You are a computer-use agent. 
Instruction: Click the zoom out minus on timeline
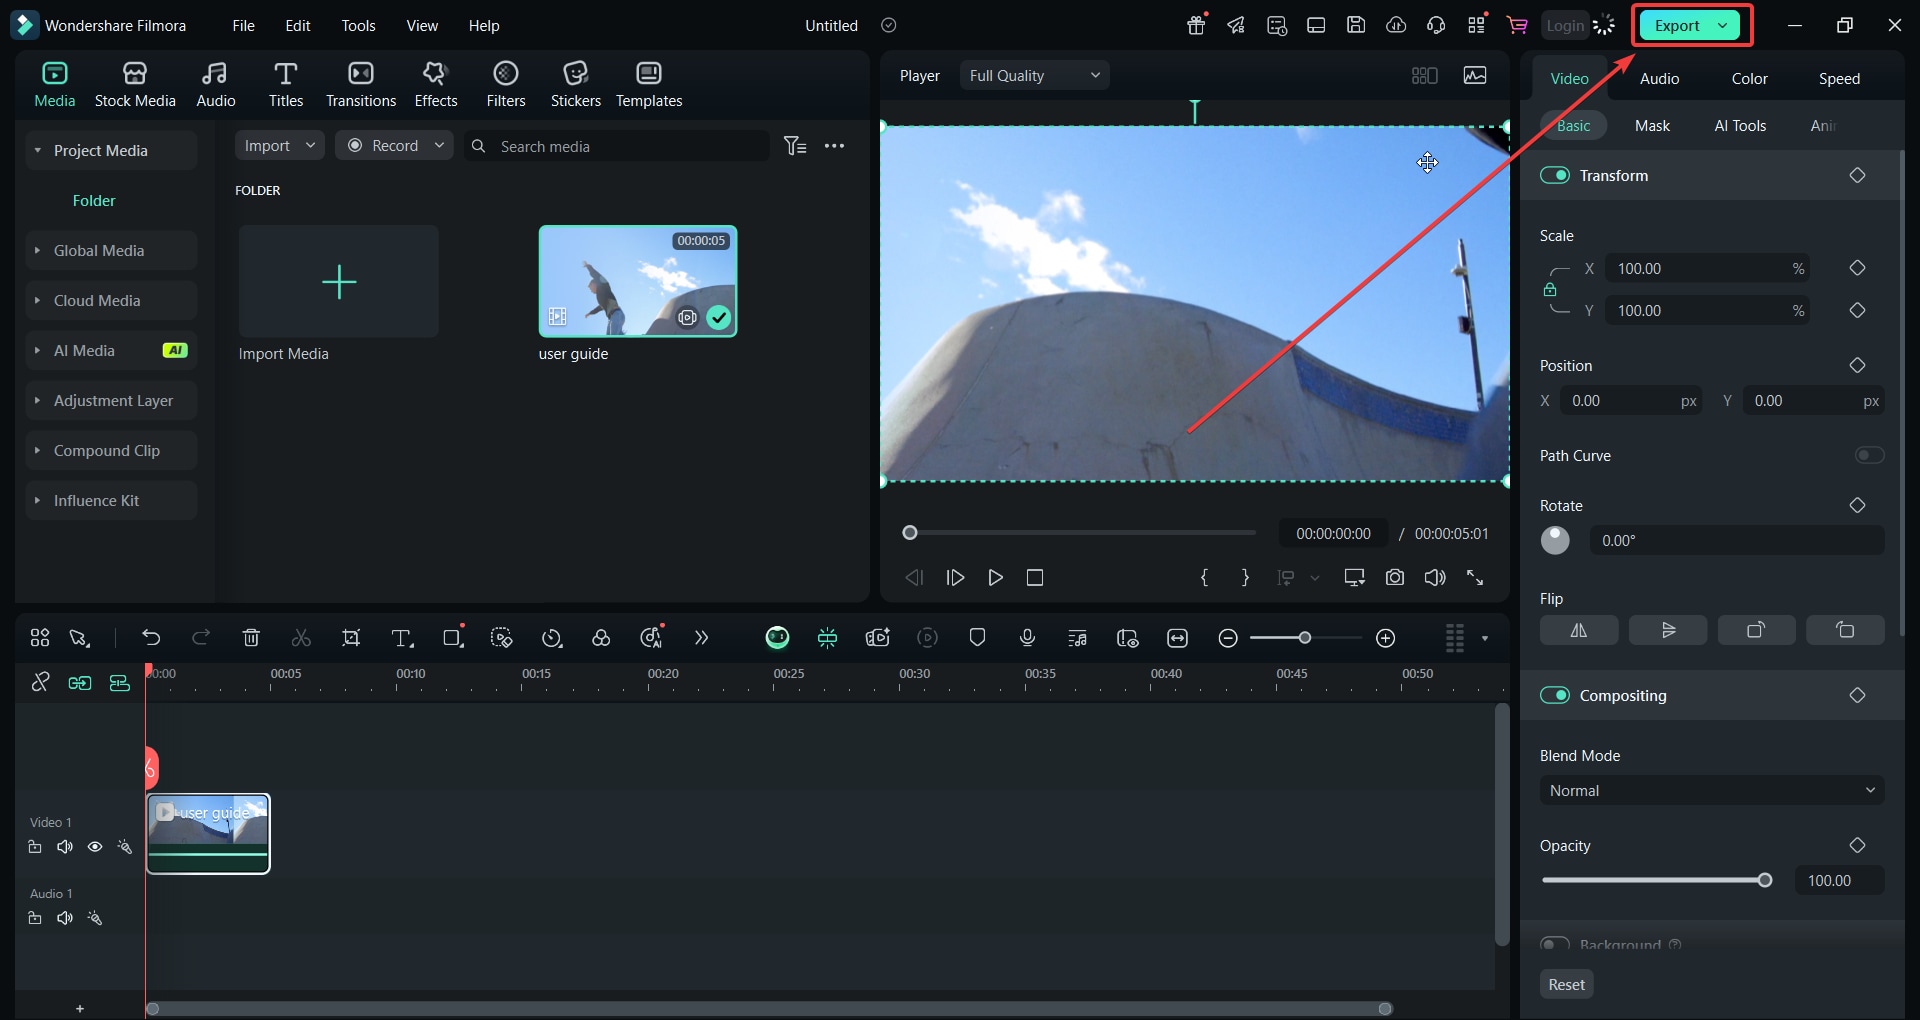pyautogui.click(x=1228, y=638)
